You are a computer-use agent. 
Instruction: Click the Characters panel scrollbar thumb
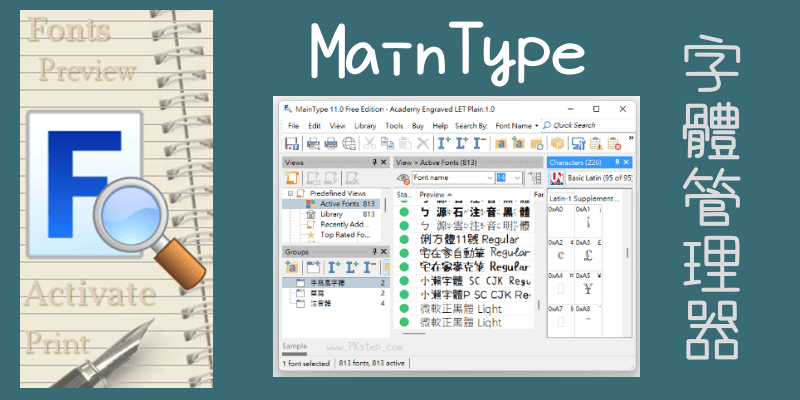coord(628,253)
